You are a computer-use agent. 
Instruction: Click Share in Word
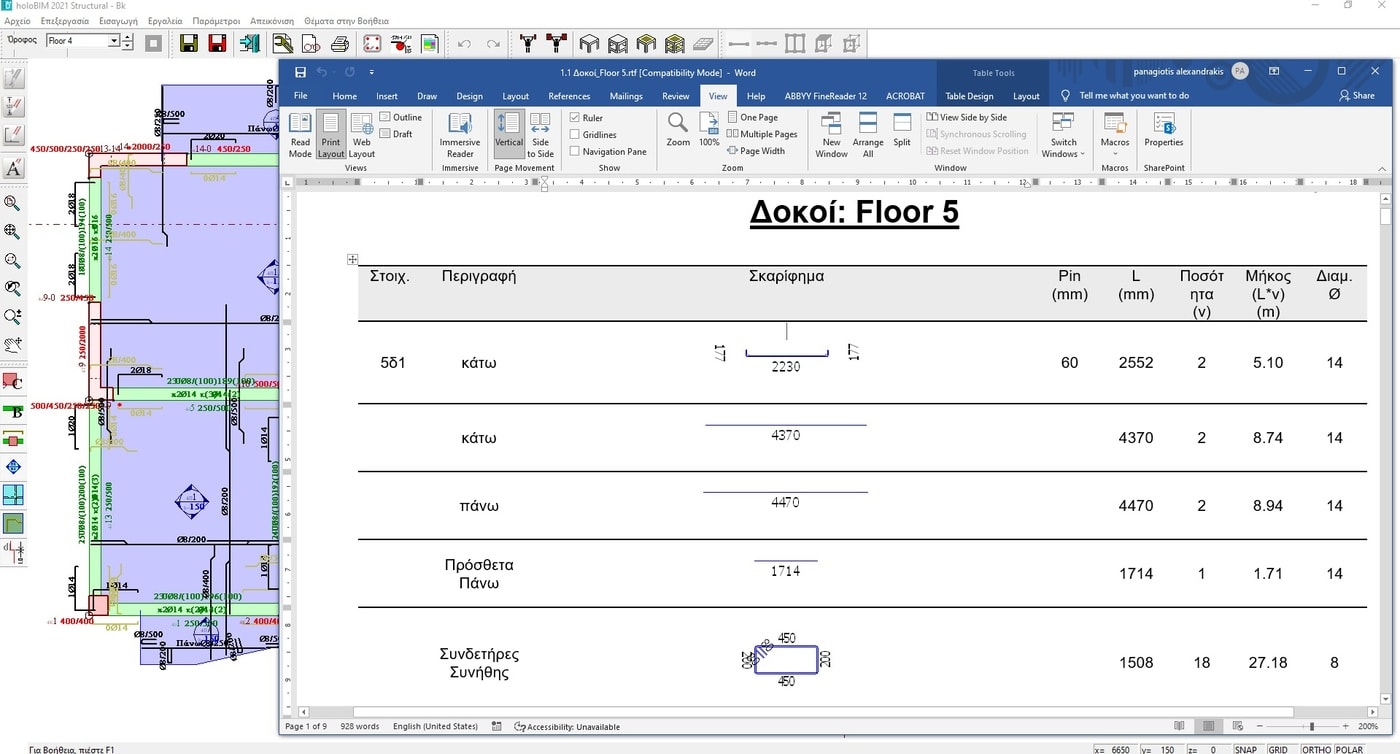(1356, 96)
